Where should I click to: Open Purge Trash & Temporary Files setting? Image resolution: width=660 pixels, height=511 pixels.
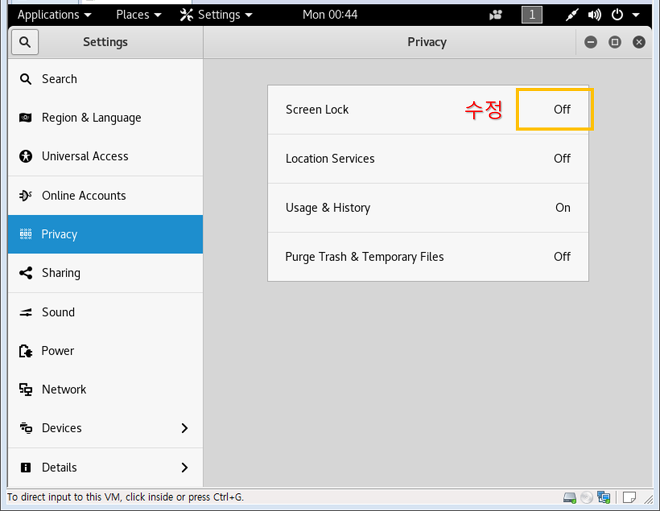(x=428, y=257)
